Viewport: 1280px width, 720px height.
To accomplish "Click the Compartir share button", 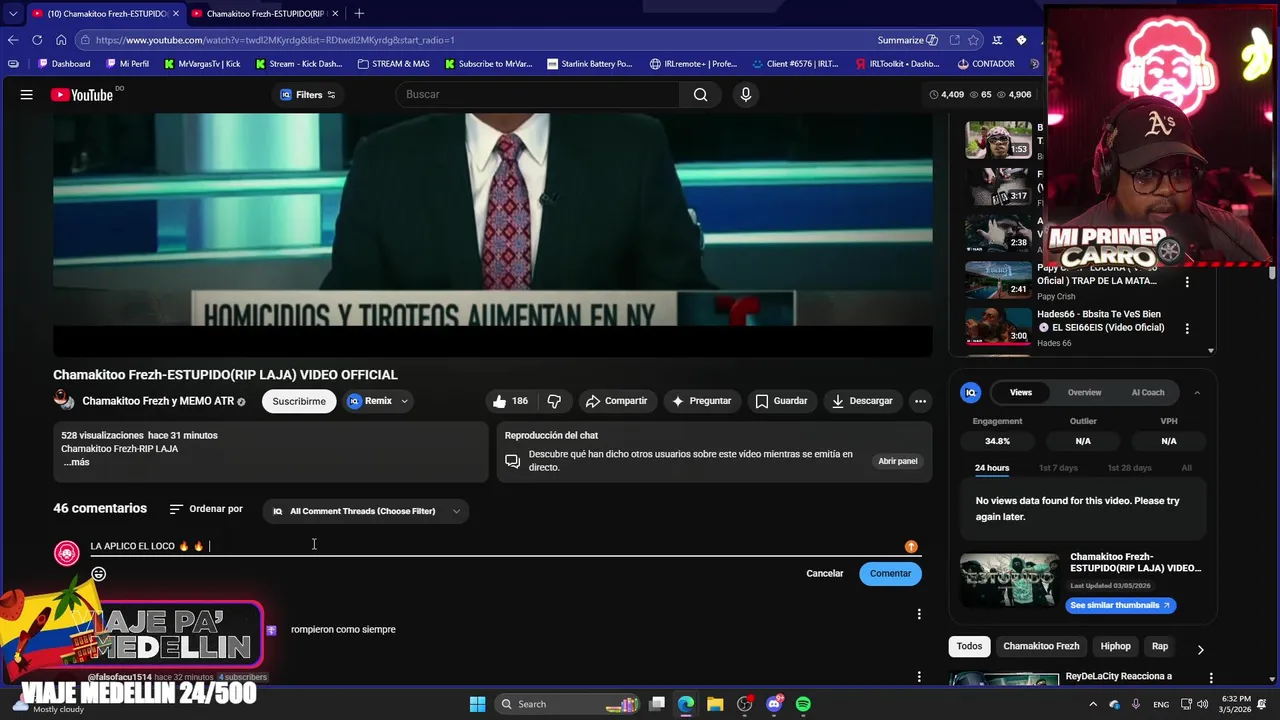I will (x=617, y=401).
